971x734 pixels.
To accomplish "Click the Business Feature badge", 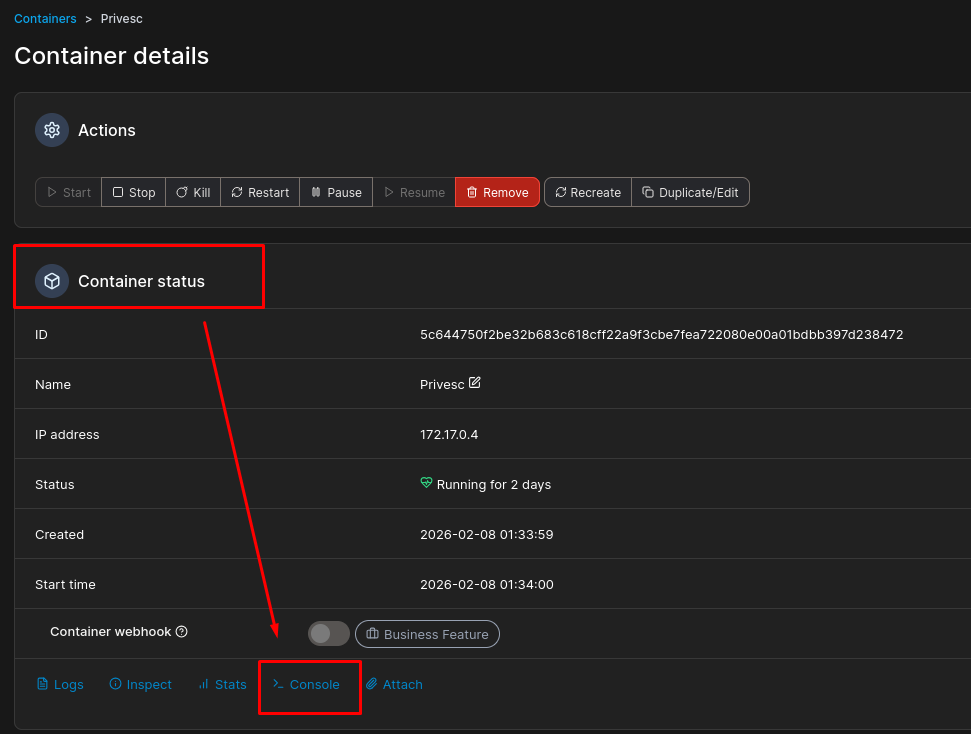I will coord(427,634).
